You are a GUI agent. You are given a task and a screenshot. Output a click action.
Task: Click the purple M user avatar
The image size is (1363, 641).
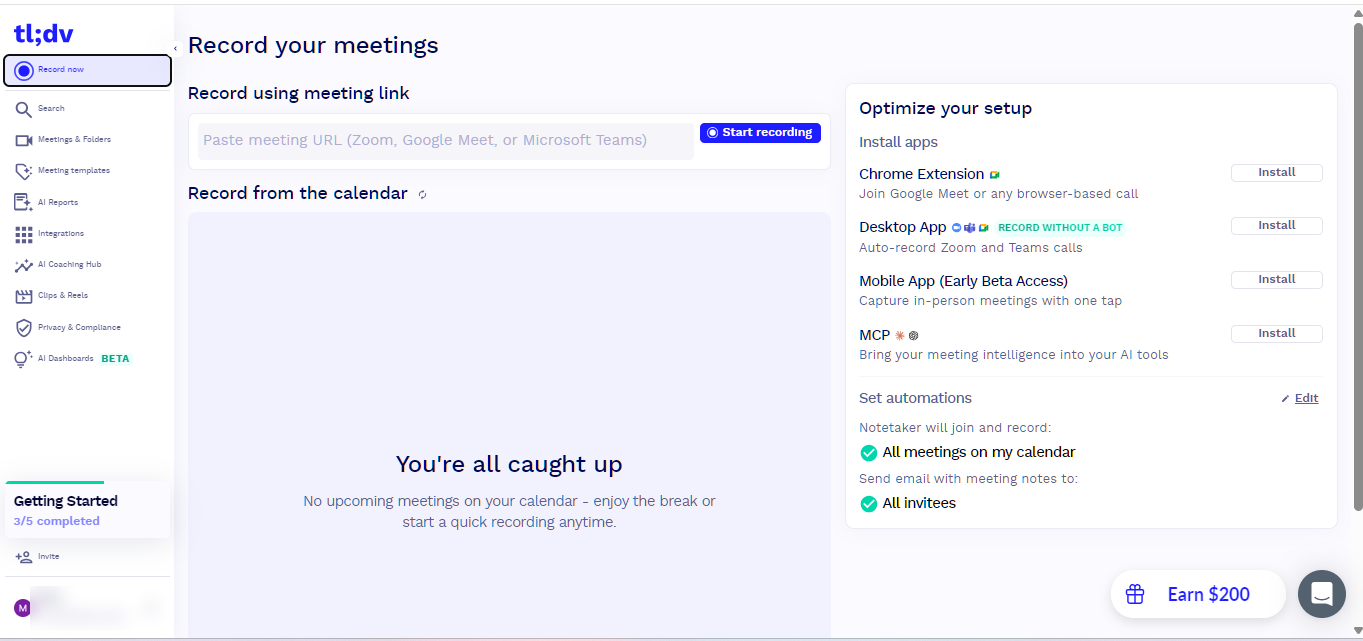(x=22, y=608)
